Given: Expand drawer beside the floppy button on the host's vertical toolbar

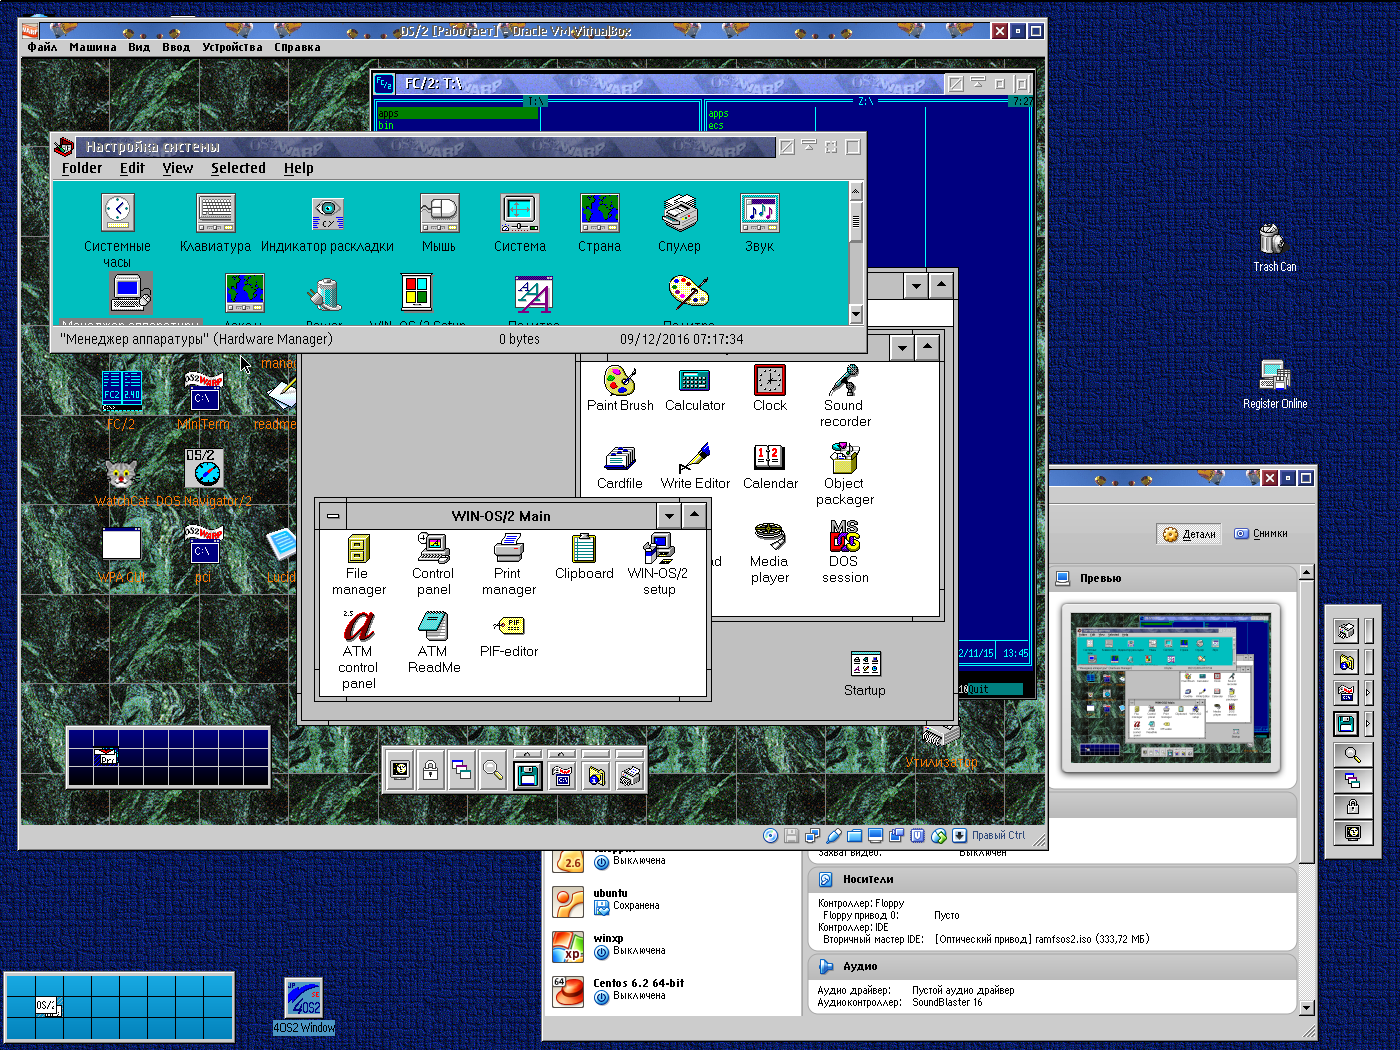Looking at the screenshot, I should (1368, 723).
